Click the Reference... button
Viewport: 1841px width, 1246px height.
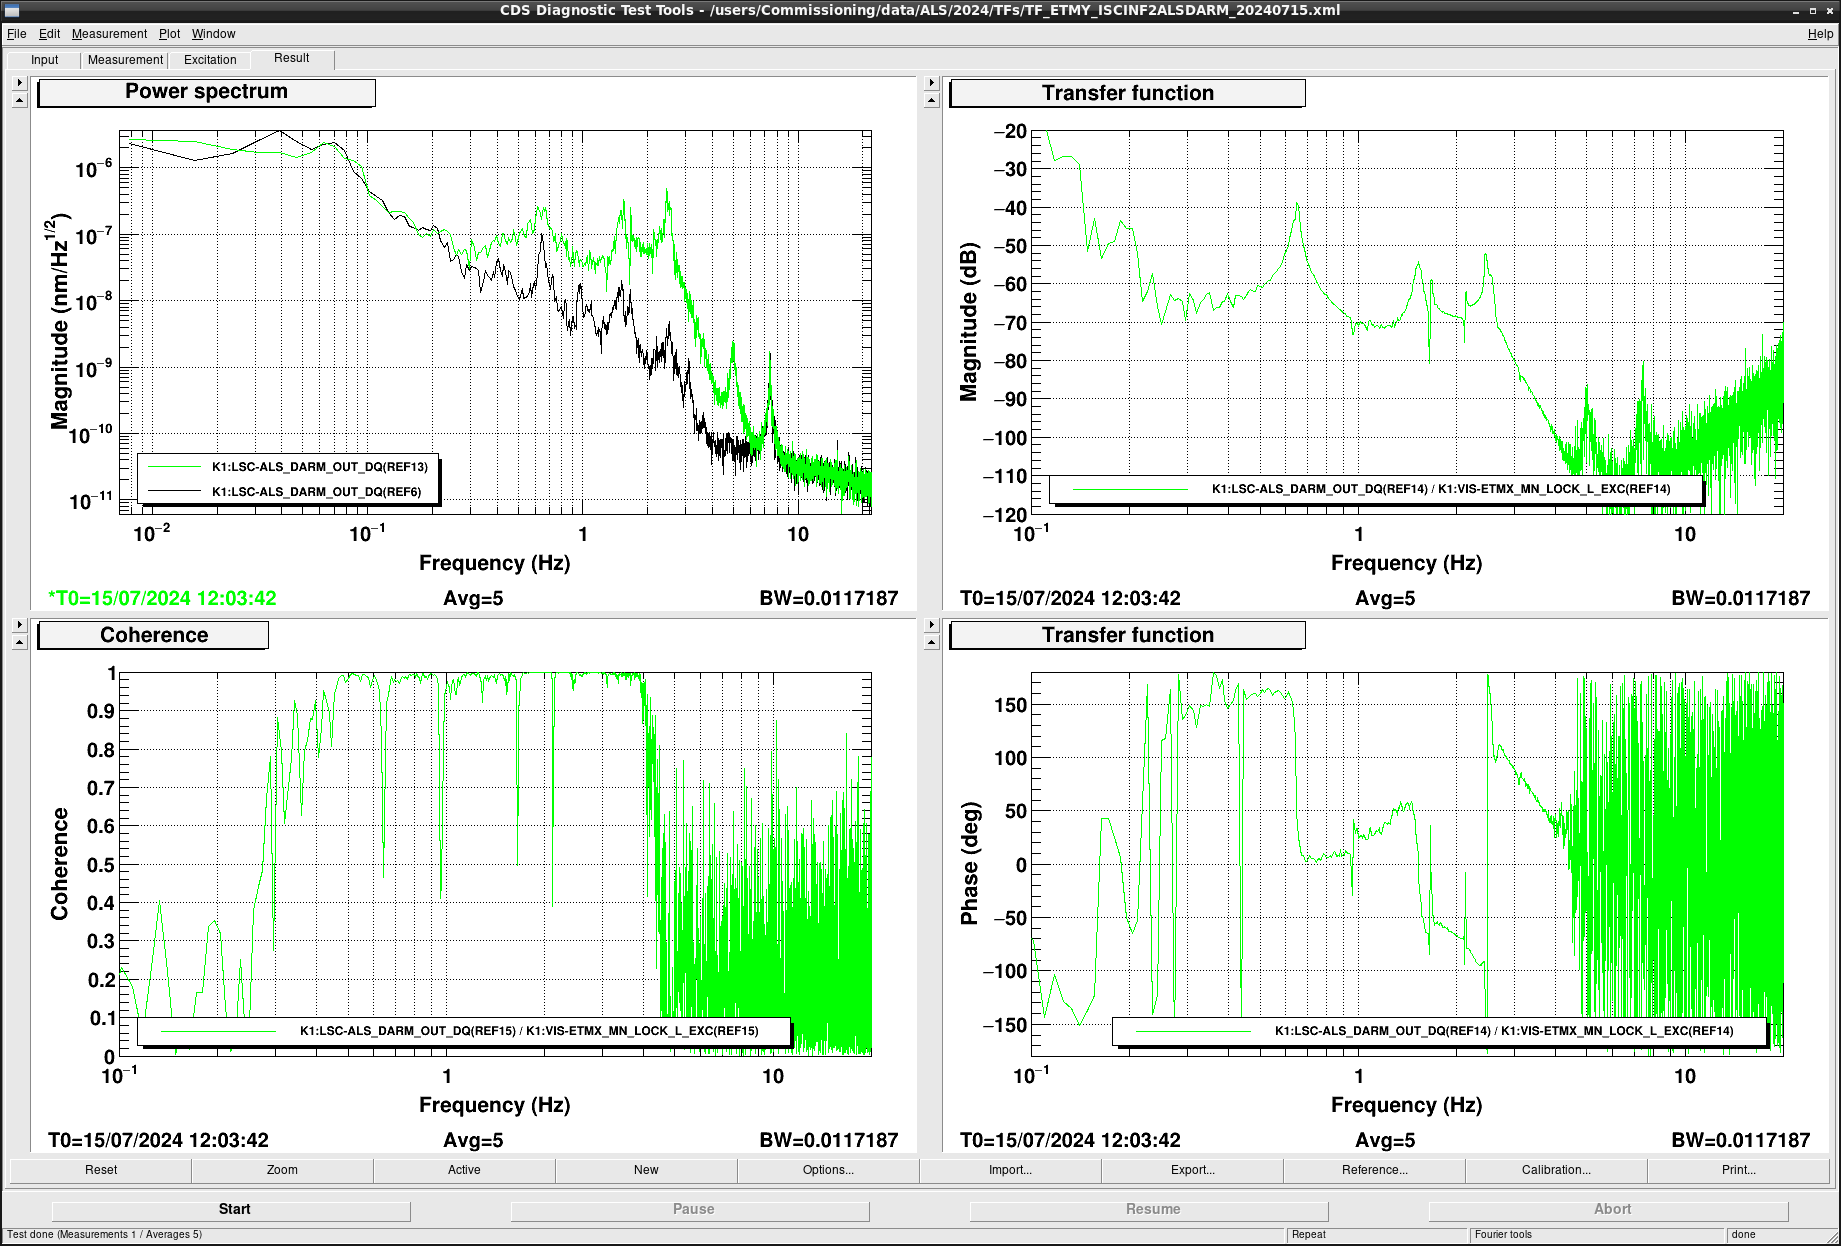tap(1374, 1170)
